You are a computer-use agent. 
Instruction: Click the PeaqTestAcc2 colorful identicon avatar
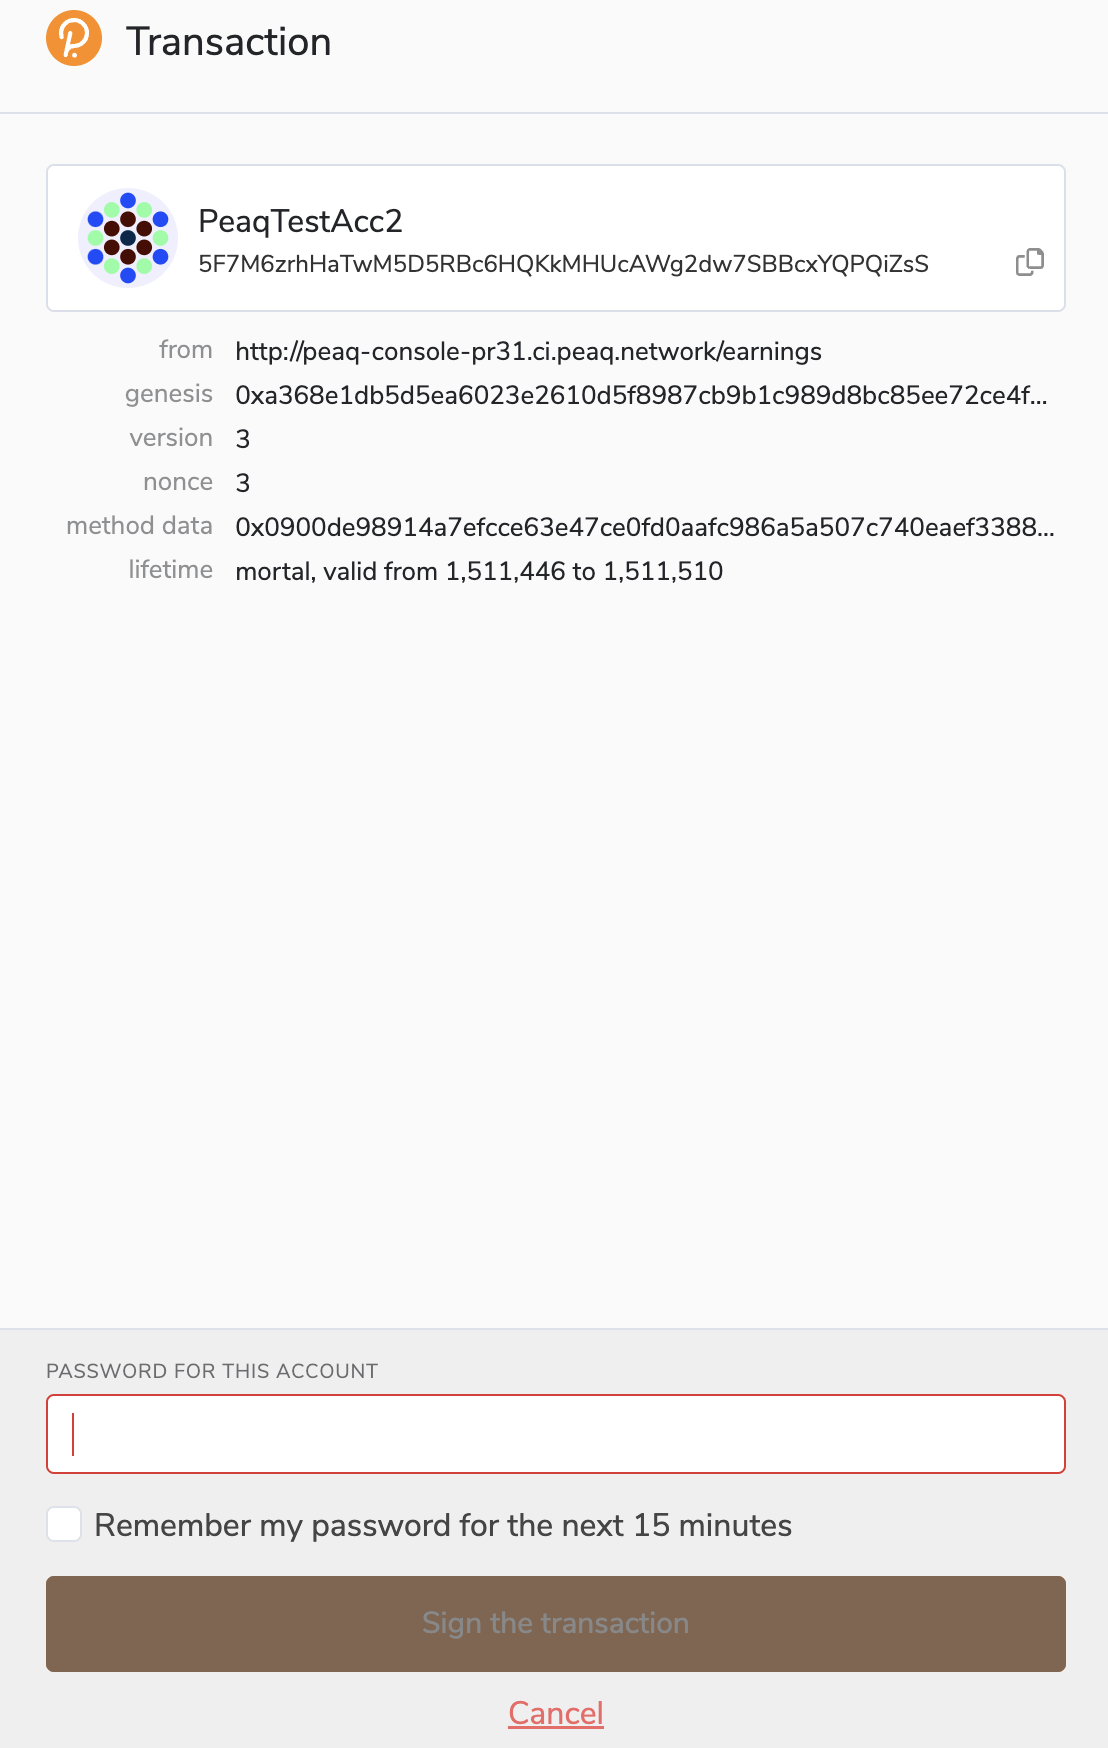pos(128,238)
